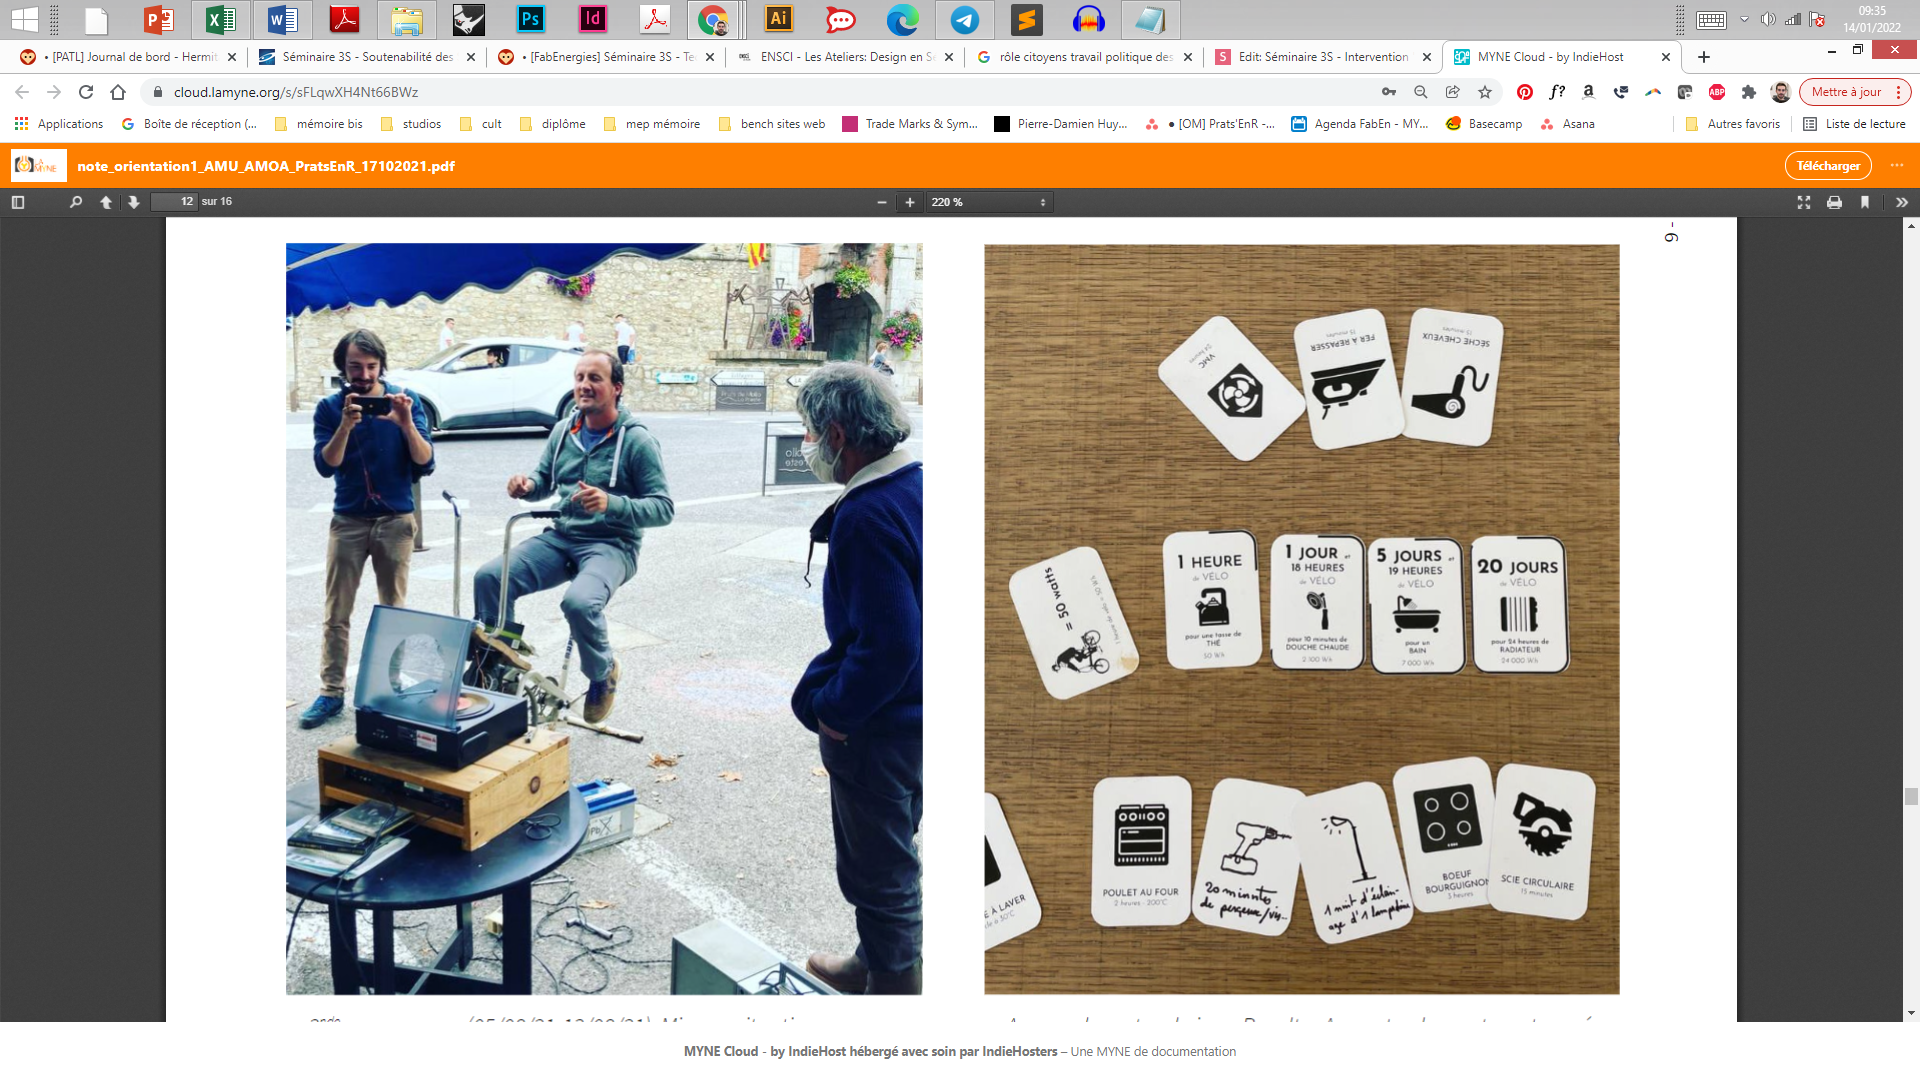1920x1080 pixels.
Task: Open the 220 % zoom dropdown
Action: pyautogui.click(x=988, y=202)
